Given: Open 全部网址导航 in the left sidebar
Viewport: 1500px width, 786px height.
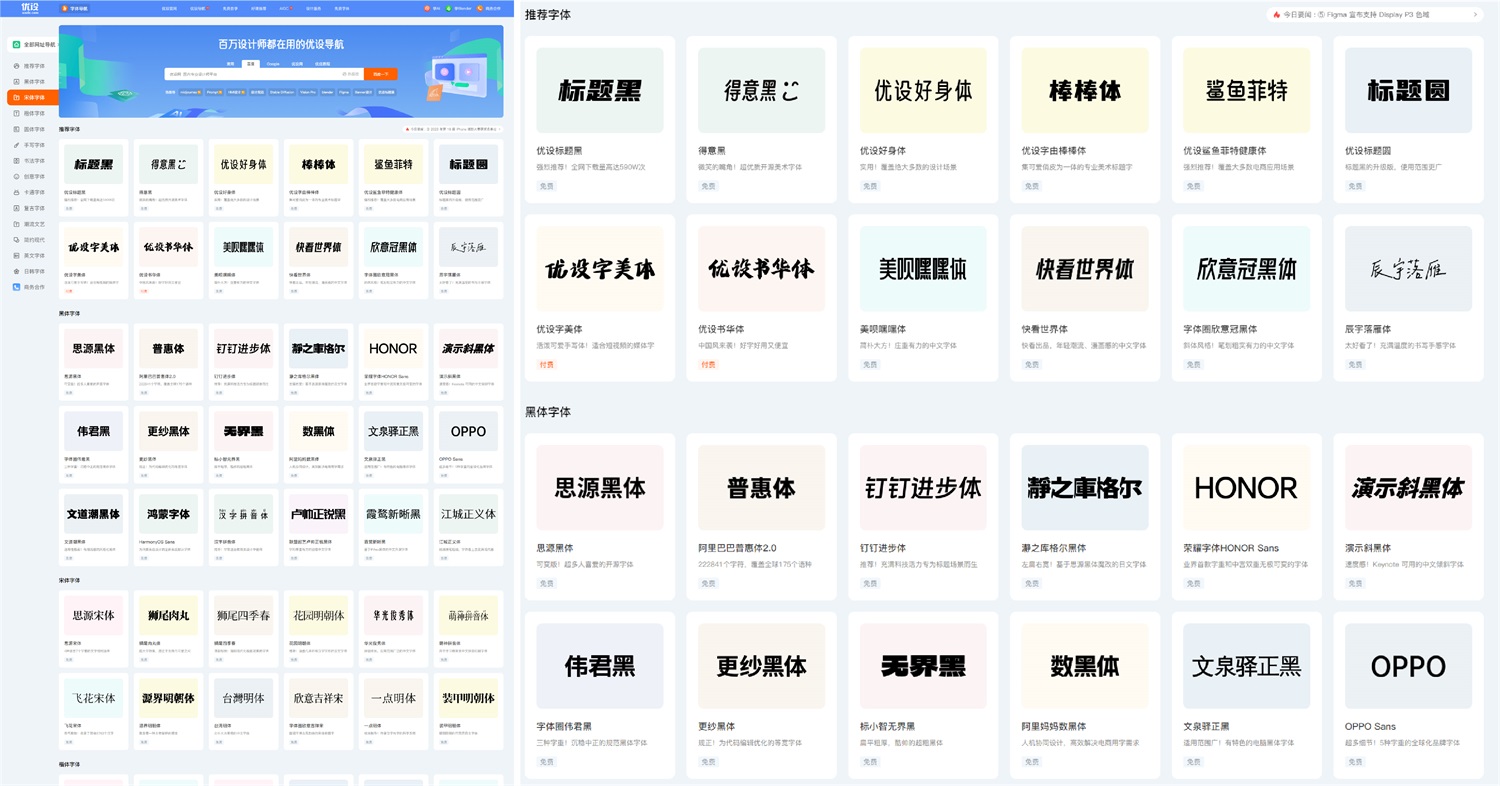Looking at the screenshot, I should [x=33, y=45].
